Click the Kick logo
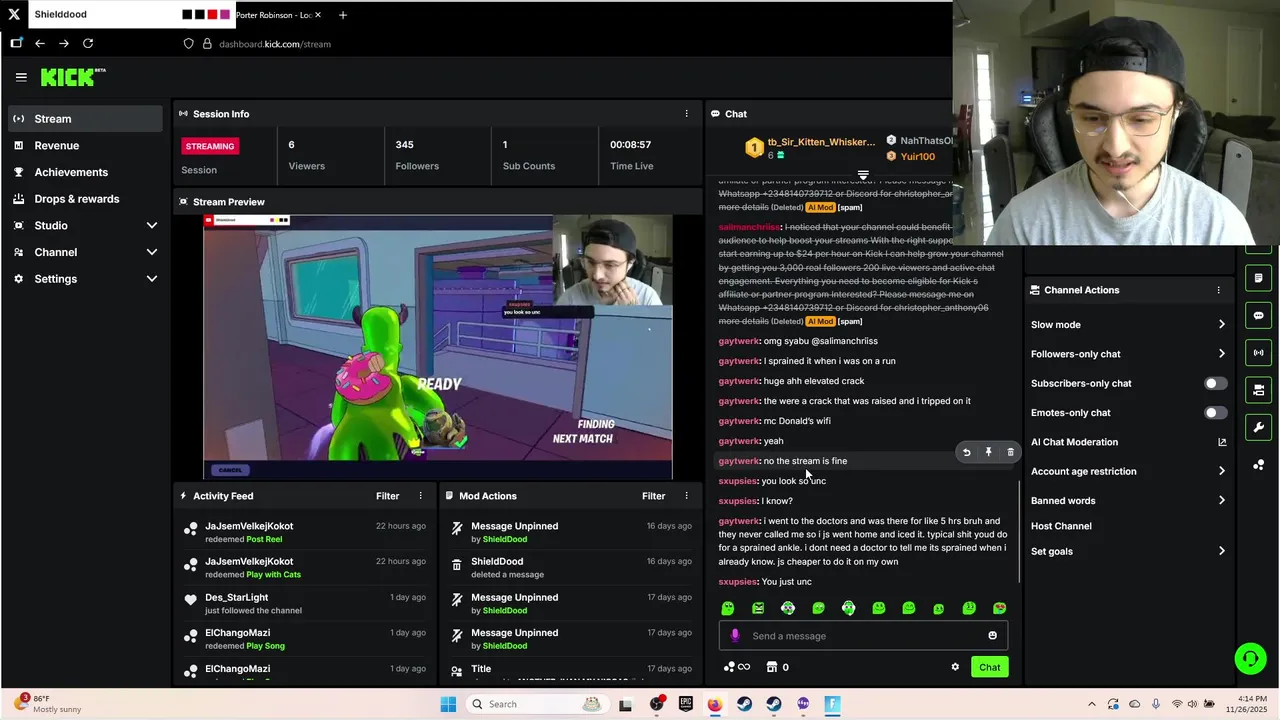The image size is (1280, 720). click(x=72, y=77)
